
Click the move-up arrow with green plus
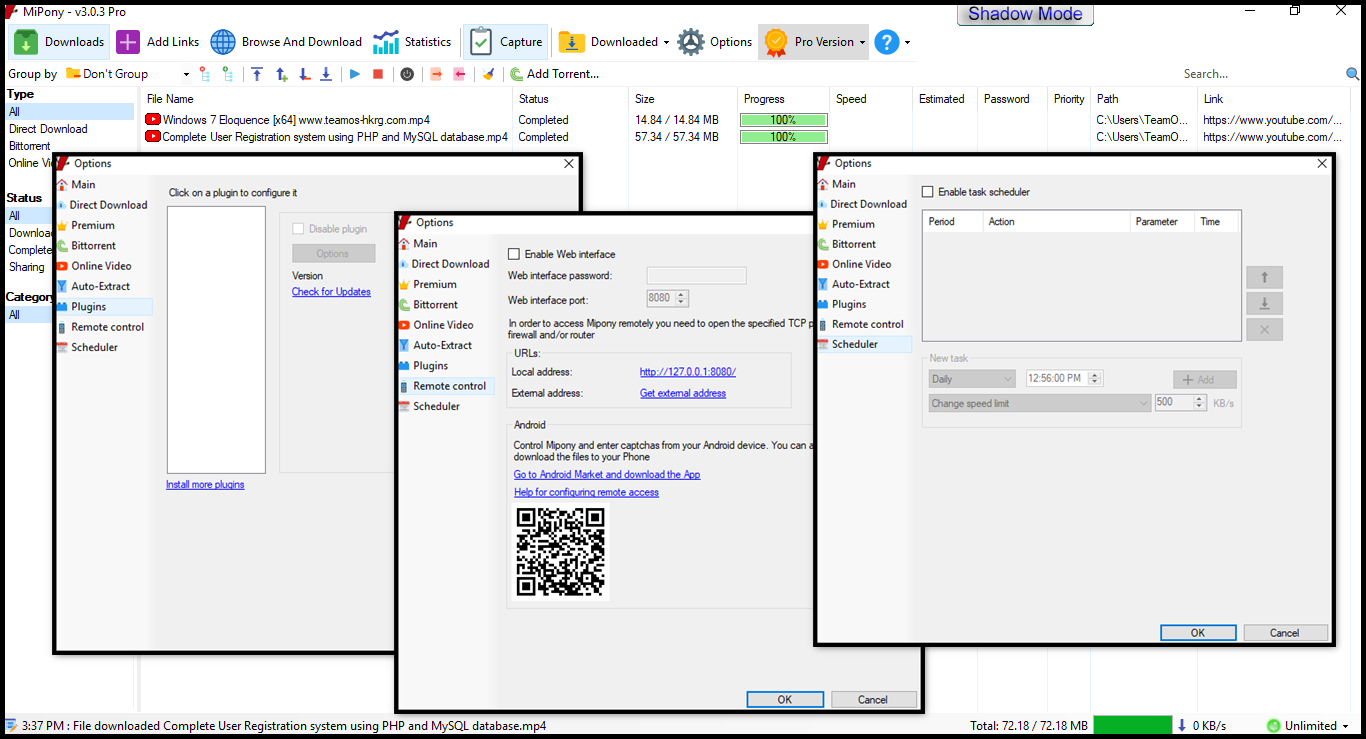pos(281,74)
